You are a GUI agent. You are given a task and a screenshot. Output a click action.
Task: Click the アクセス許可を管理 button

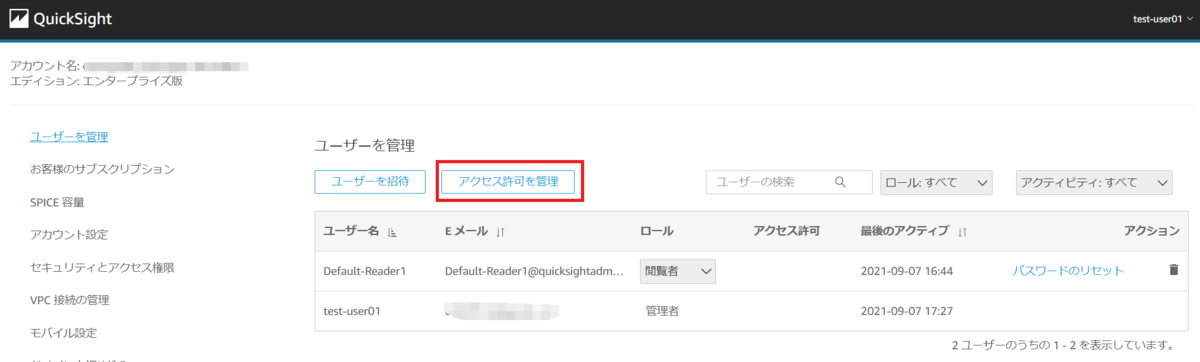tap(508, 181)
